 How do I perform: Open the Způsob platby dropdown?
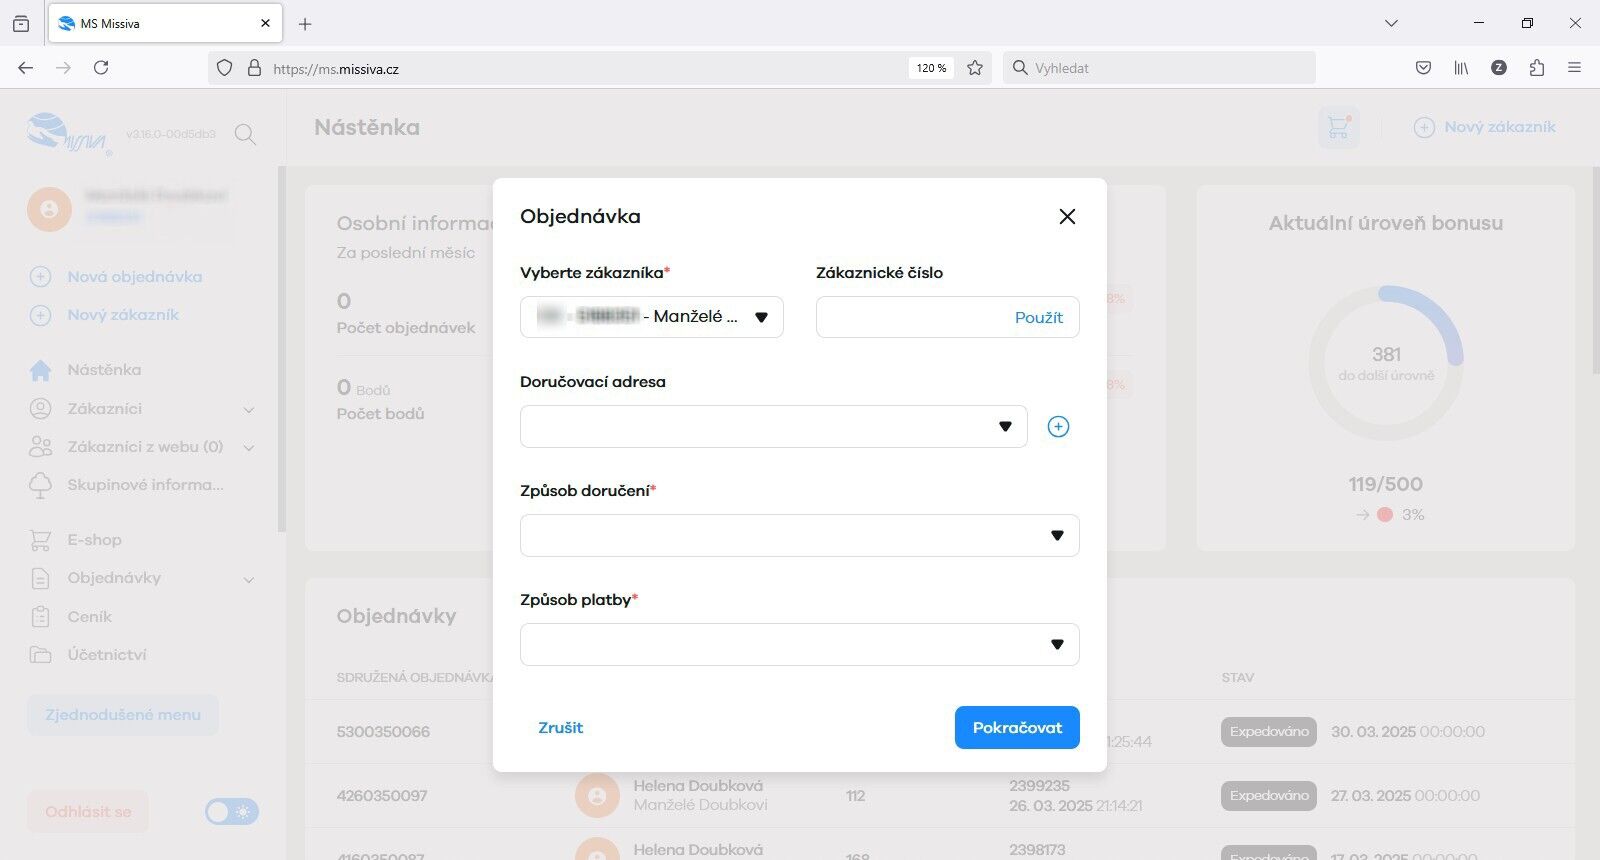point(800,644)
